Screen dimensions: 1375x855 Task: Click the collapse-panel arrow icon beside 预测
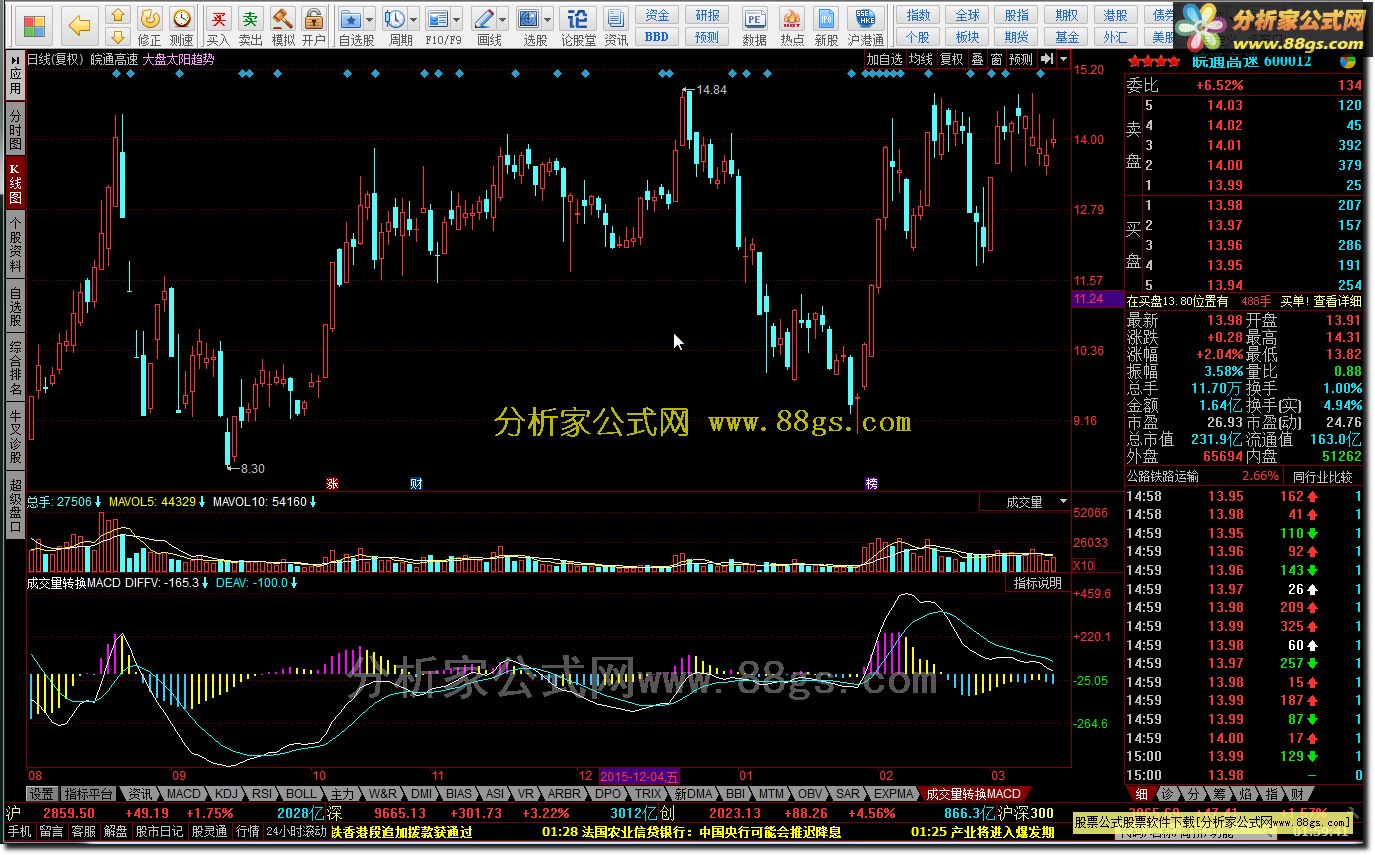[x=1046, y=59]
